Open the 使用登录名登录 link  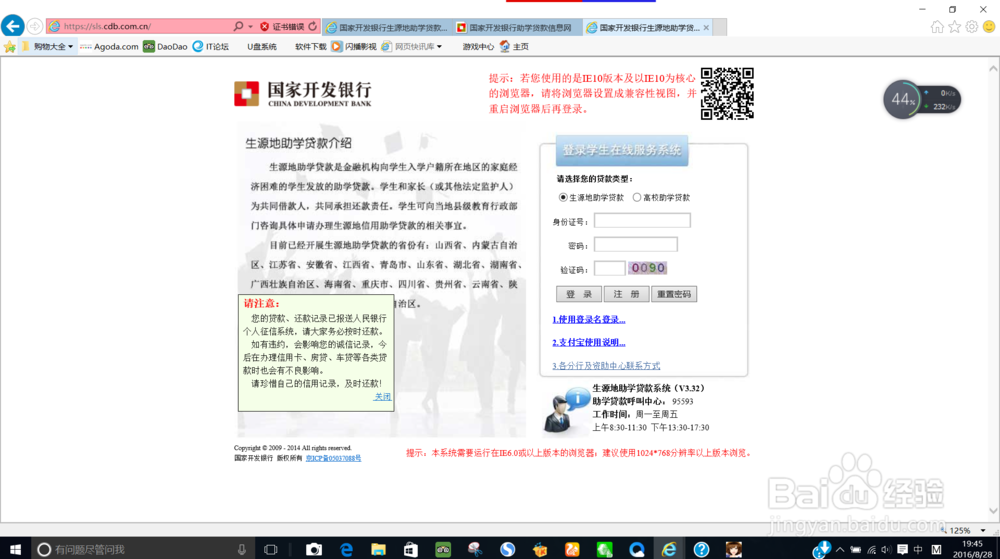[x=589, y=319]
